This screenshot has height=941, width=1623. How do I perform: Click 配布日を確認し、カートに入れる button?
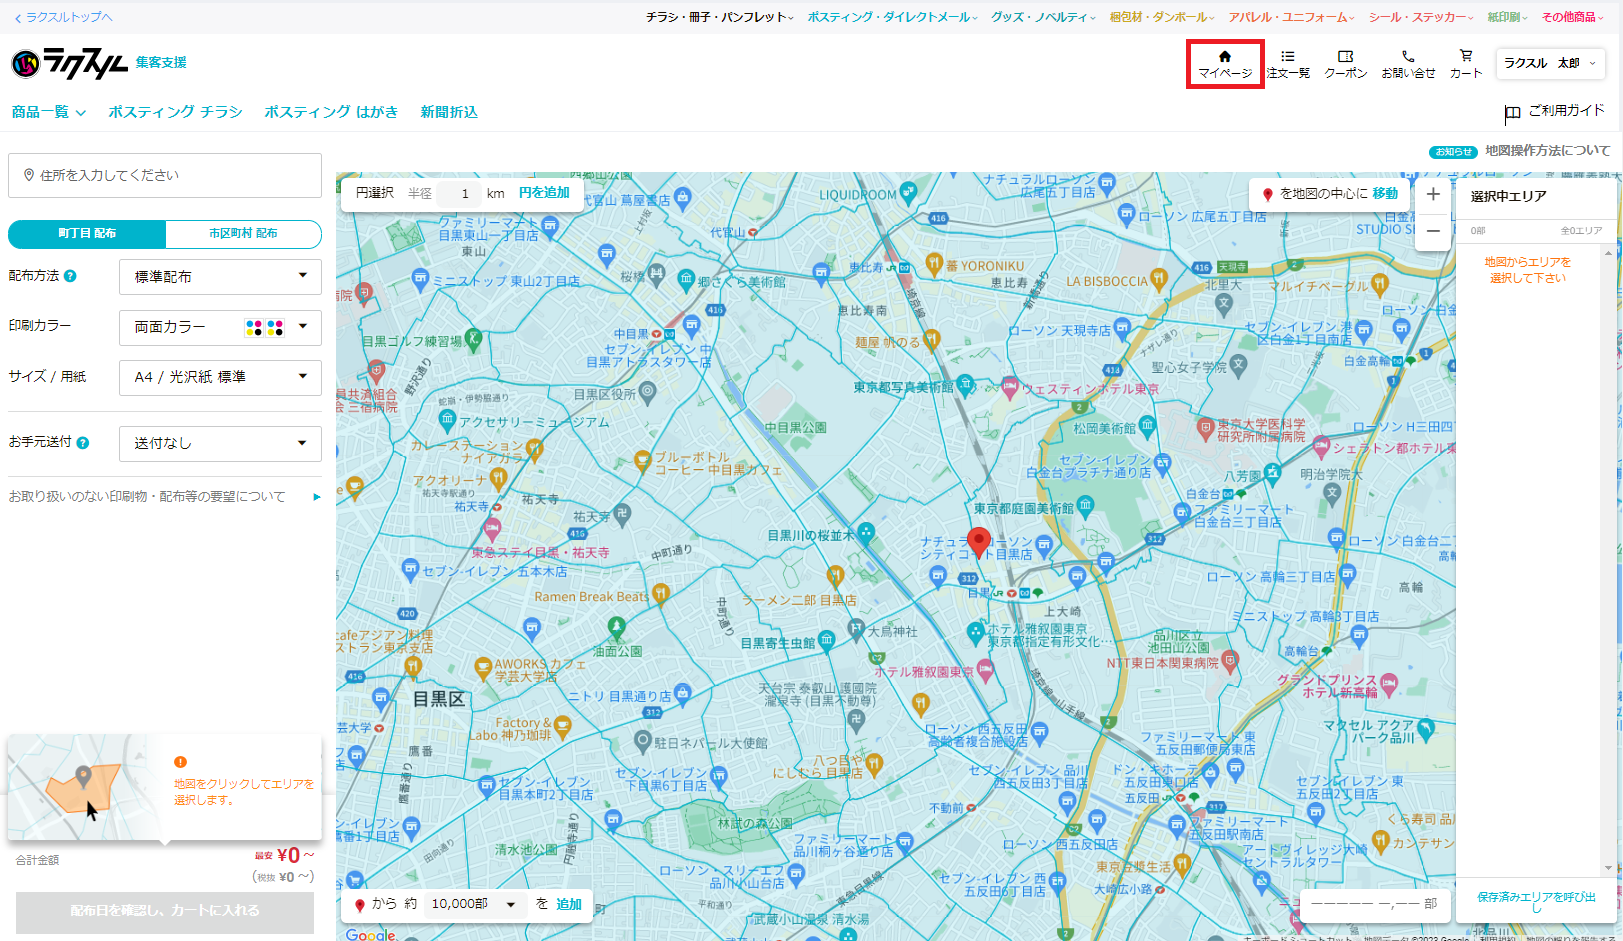click(165, 911)
